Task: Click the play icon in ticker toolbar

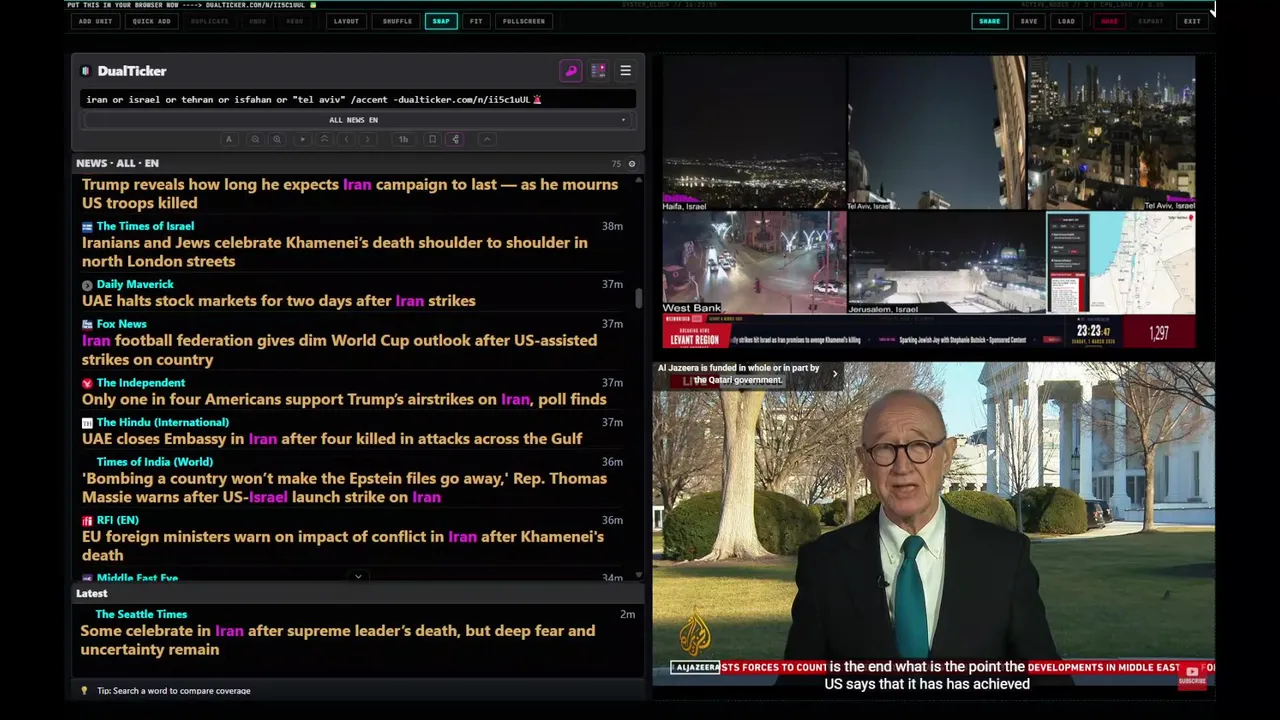Action: 303,139
